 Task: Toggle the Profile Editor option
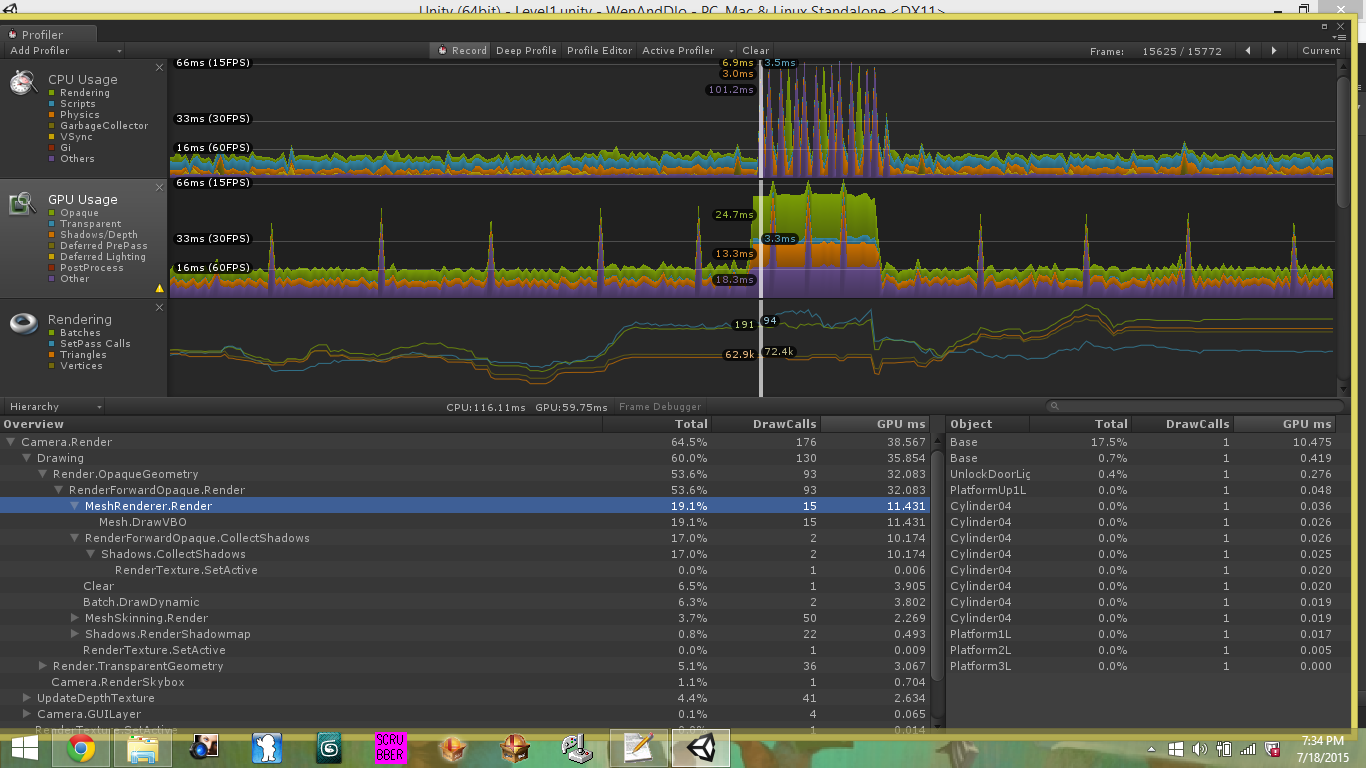[x=600, y=50]
